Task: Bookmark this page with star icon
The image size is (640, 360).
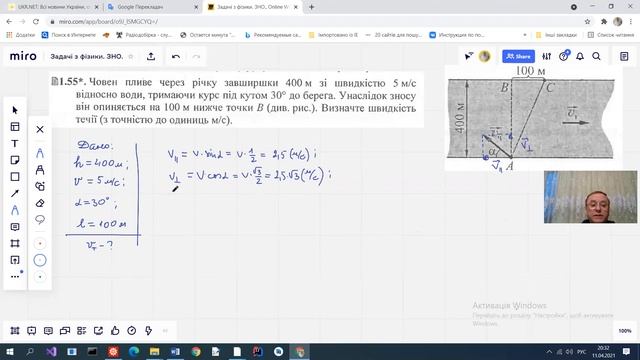Action: [x=587, y=22]
